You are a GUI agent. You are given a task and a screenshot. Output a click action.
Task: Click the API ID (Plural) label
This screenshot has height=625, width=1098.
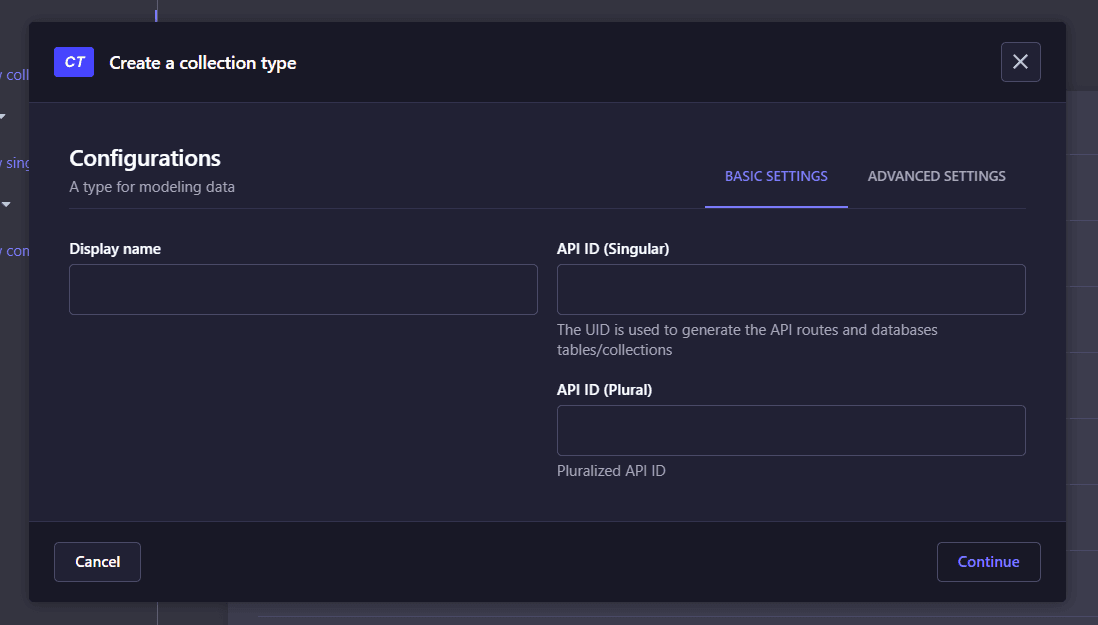[x=604, y=390]
